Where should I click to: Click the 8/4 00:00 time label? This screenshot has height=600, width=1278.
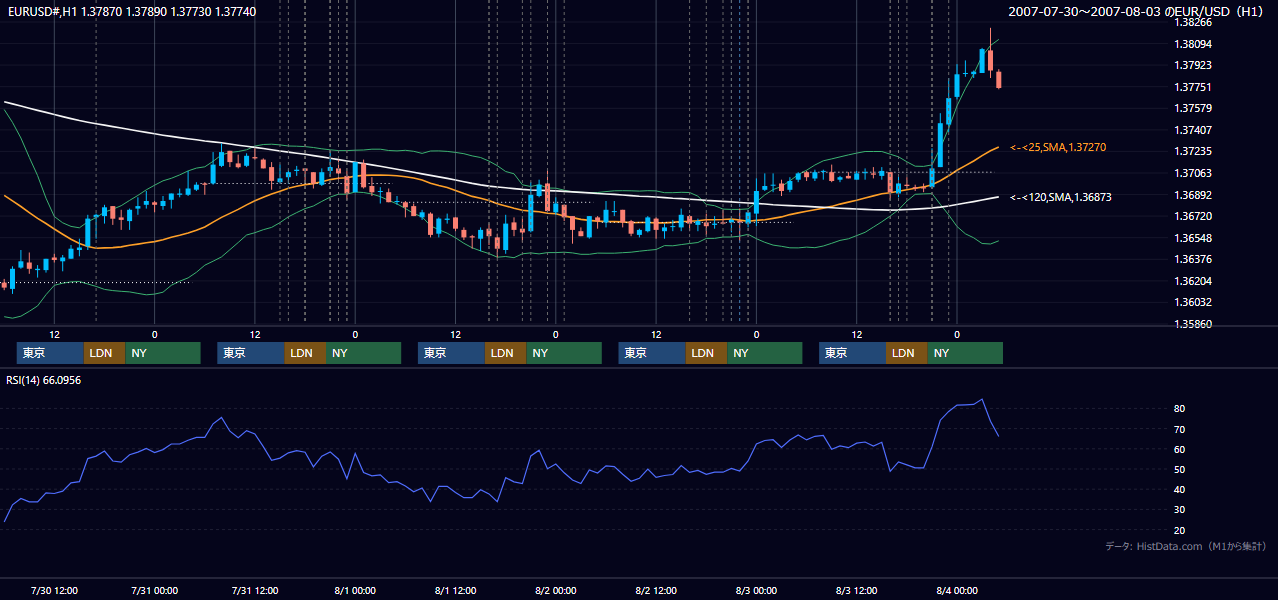(956, 590)
